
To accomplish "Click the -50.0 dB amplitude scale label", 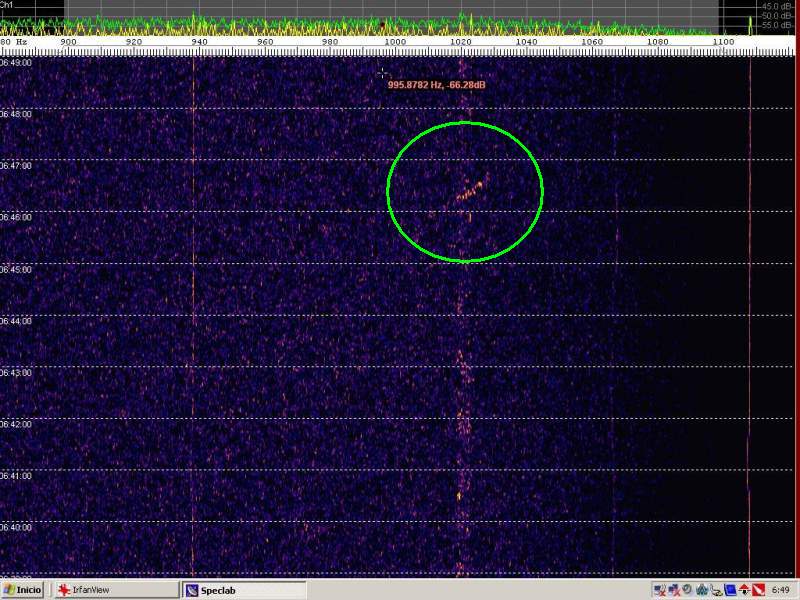I will click(777, 15).
